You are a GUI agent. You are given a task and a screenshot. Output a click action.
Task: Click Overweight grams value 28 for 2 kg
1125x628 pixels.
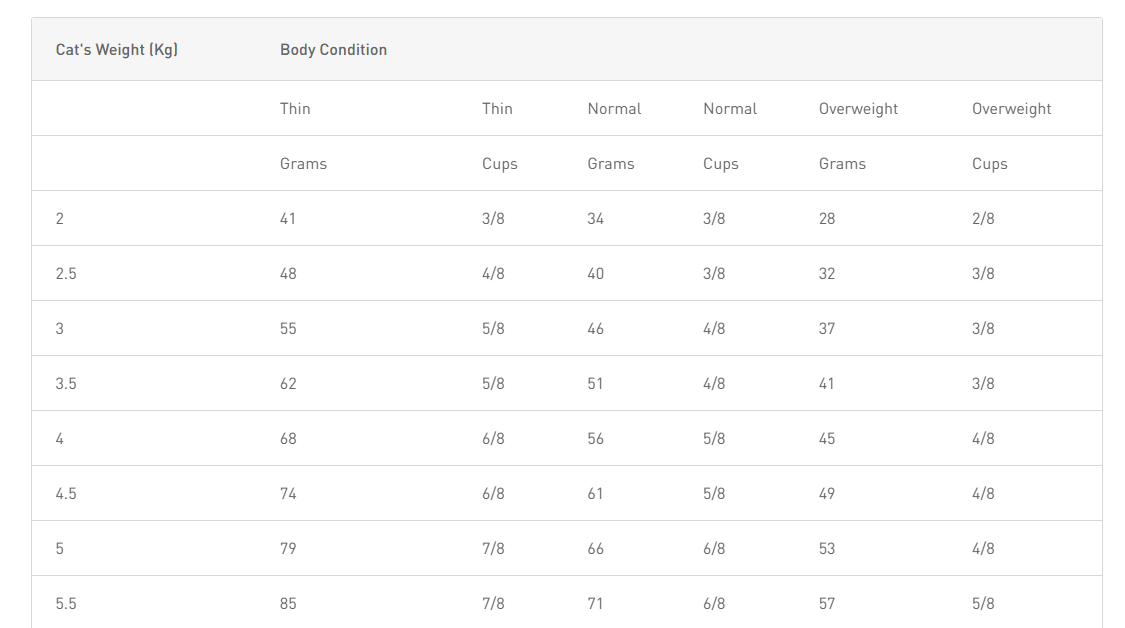click(x=827, y=219)
